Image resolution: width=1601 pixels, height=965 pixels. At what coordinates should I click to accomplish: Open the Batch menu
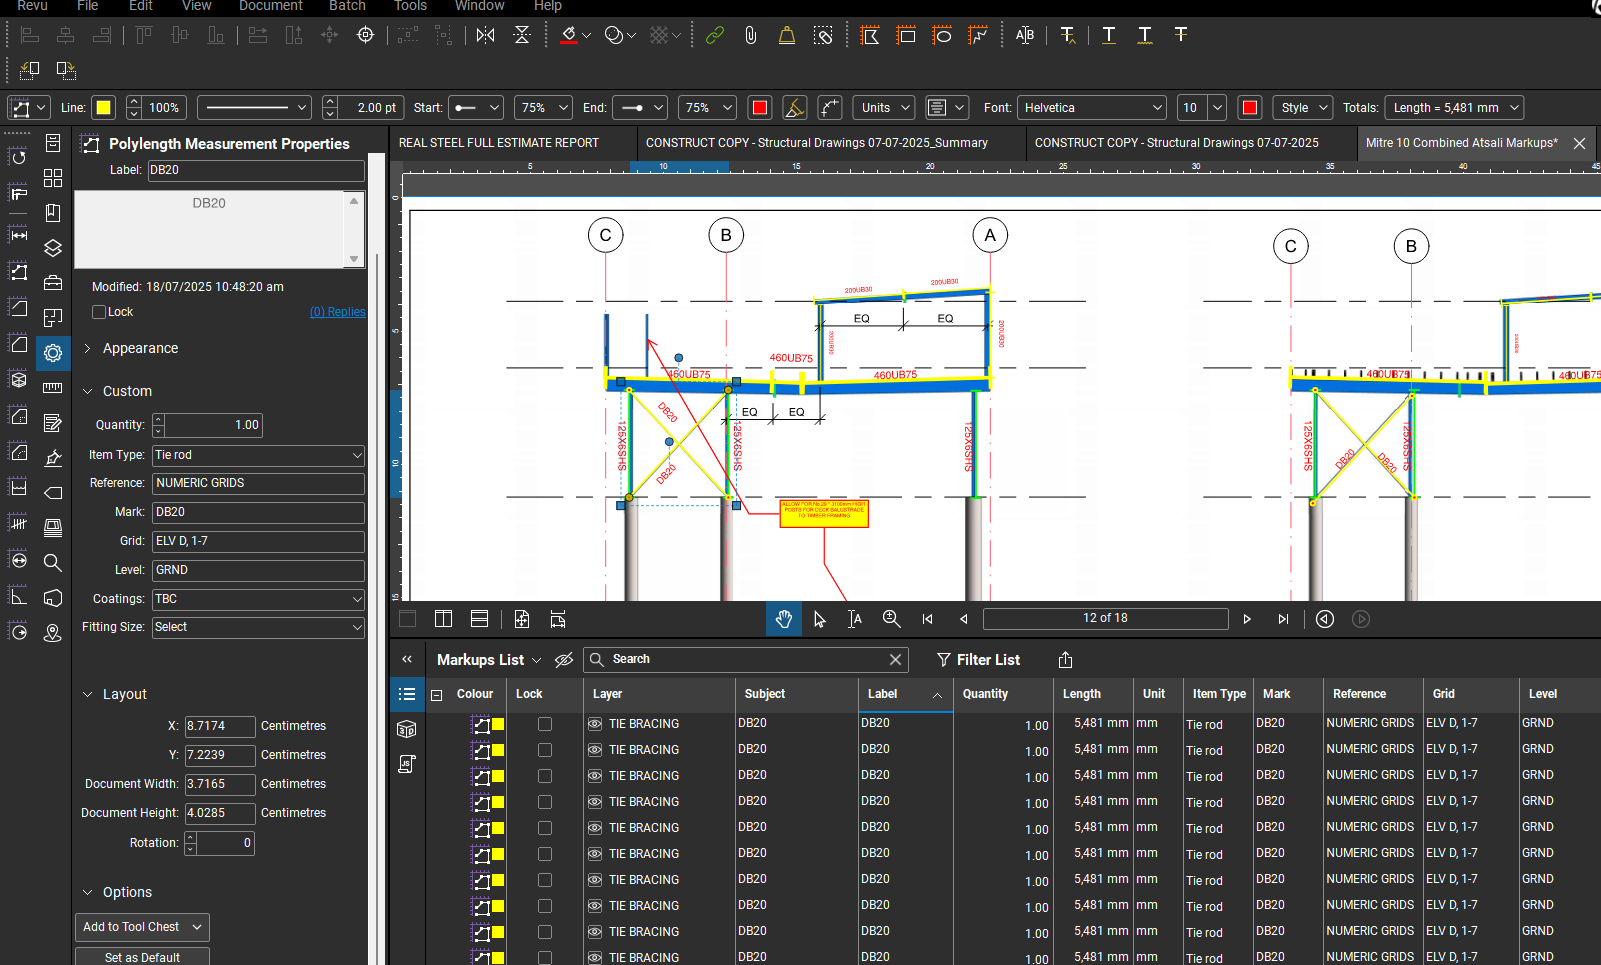coord(347,6)
